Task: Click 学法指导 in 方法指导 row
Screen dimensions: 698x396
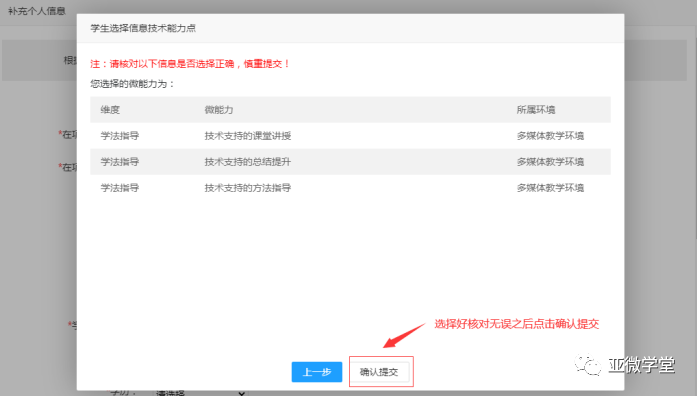Action: pyautogui.click(x=120, y=188)
